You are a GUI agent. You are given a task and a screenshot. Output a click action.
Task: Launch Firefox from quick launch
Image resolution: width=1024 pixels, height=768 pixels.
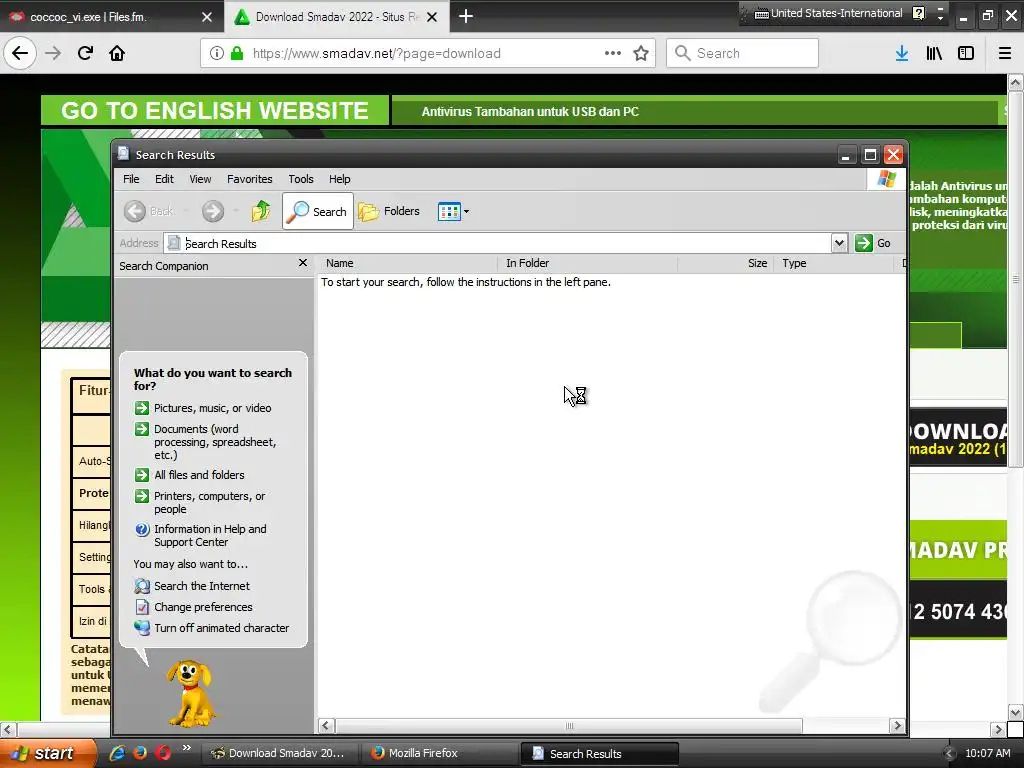[140, 753]
